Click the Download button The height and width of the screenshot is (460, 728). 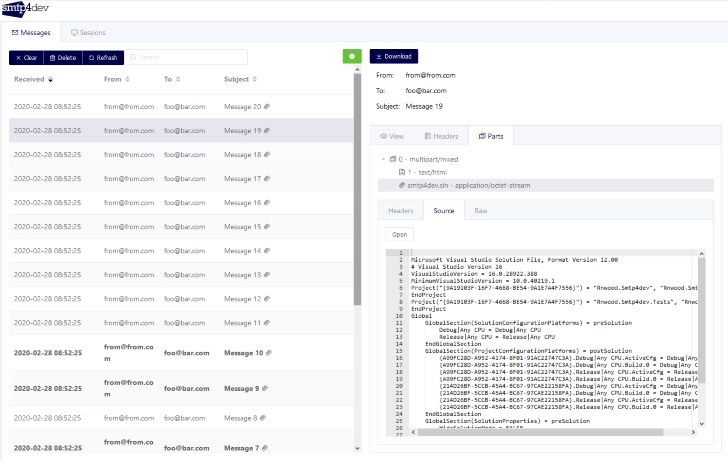394,56
